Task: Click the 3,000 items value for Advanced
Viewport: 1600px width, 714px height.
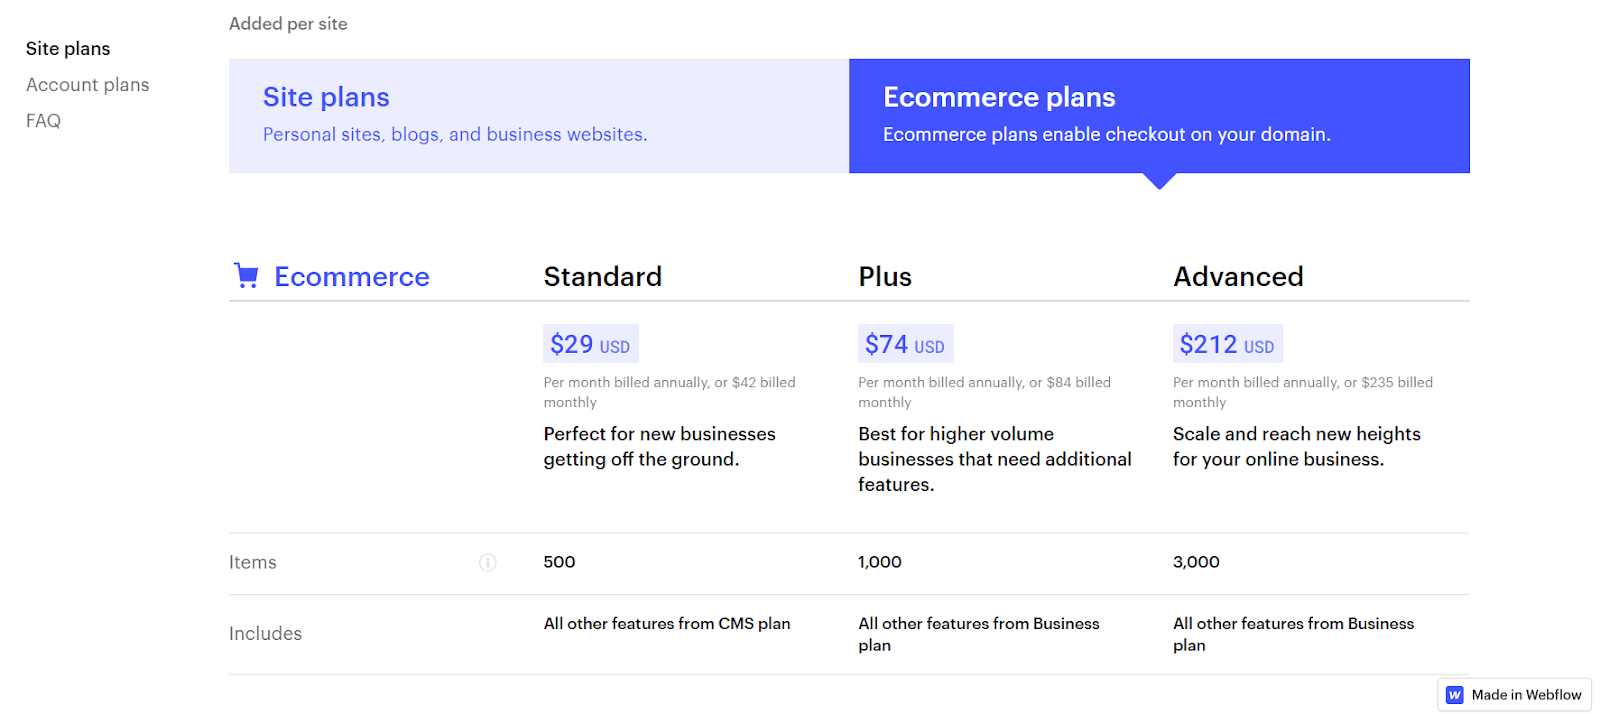Action: [1196, 562]
